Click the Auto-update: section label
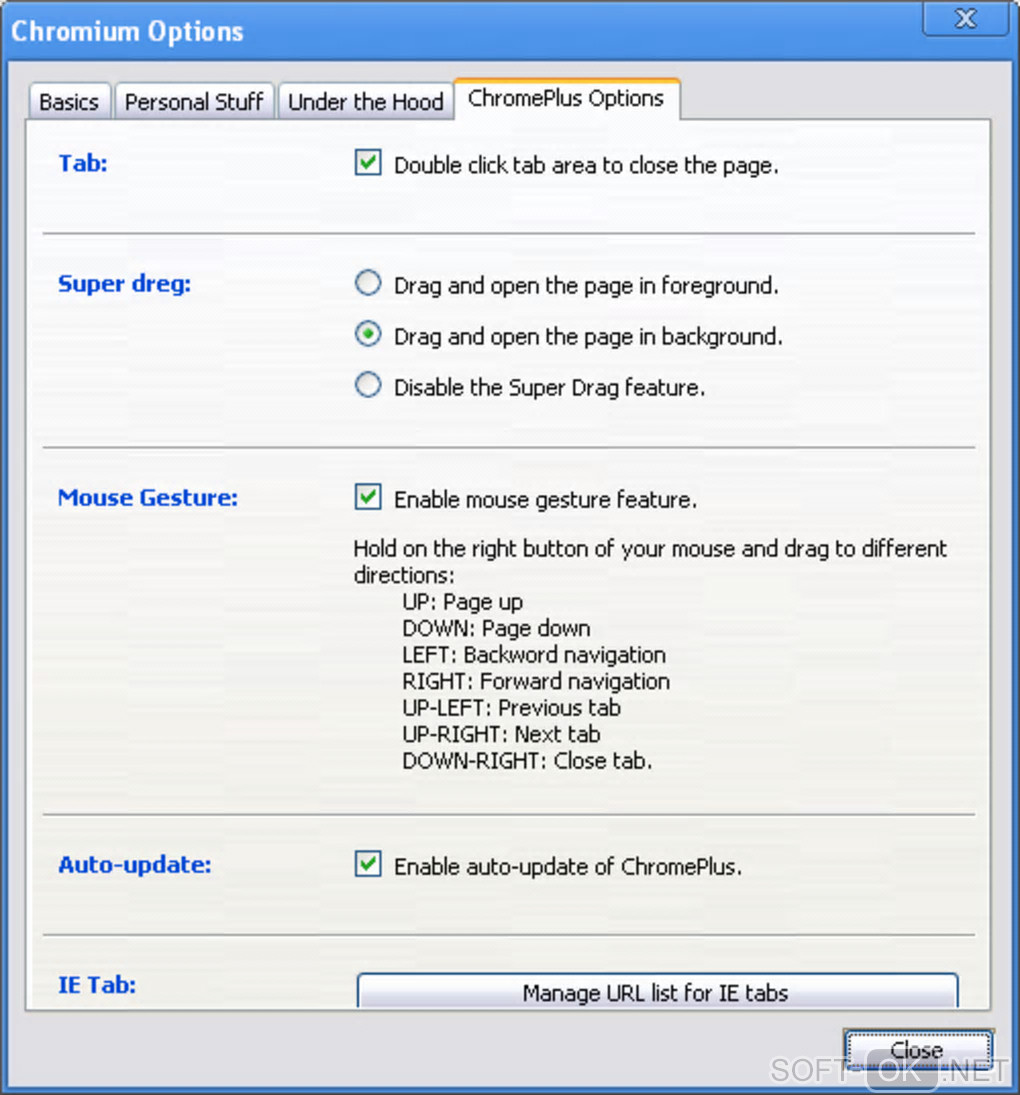 pos(135,865)
